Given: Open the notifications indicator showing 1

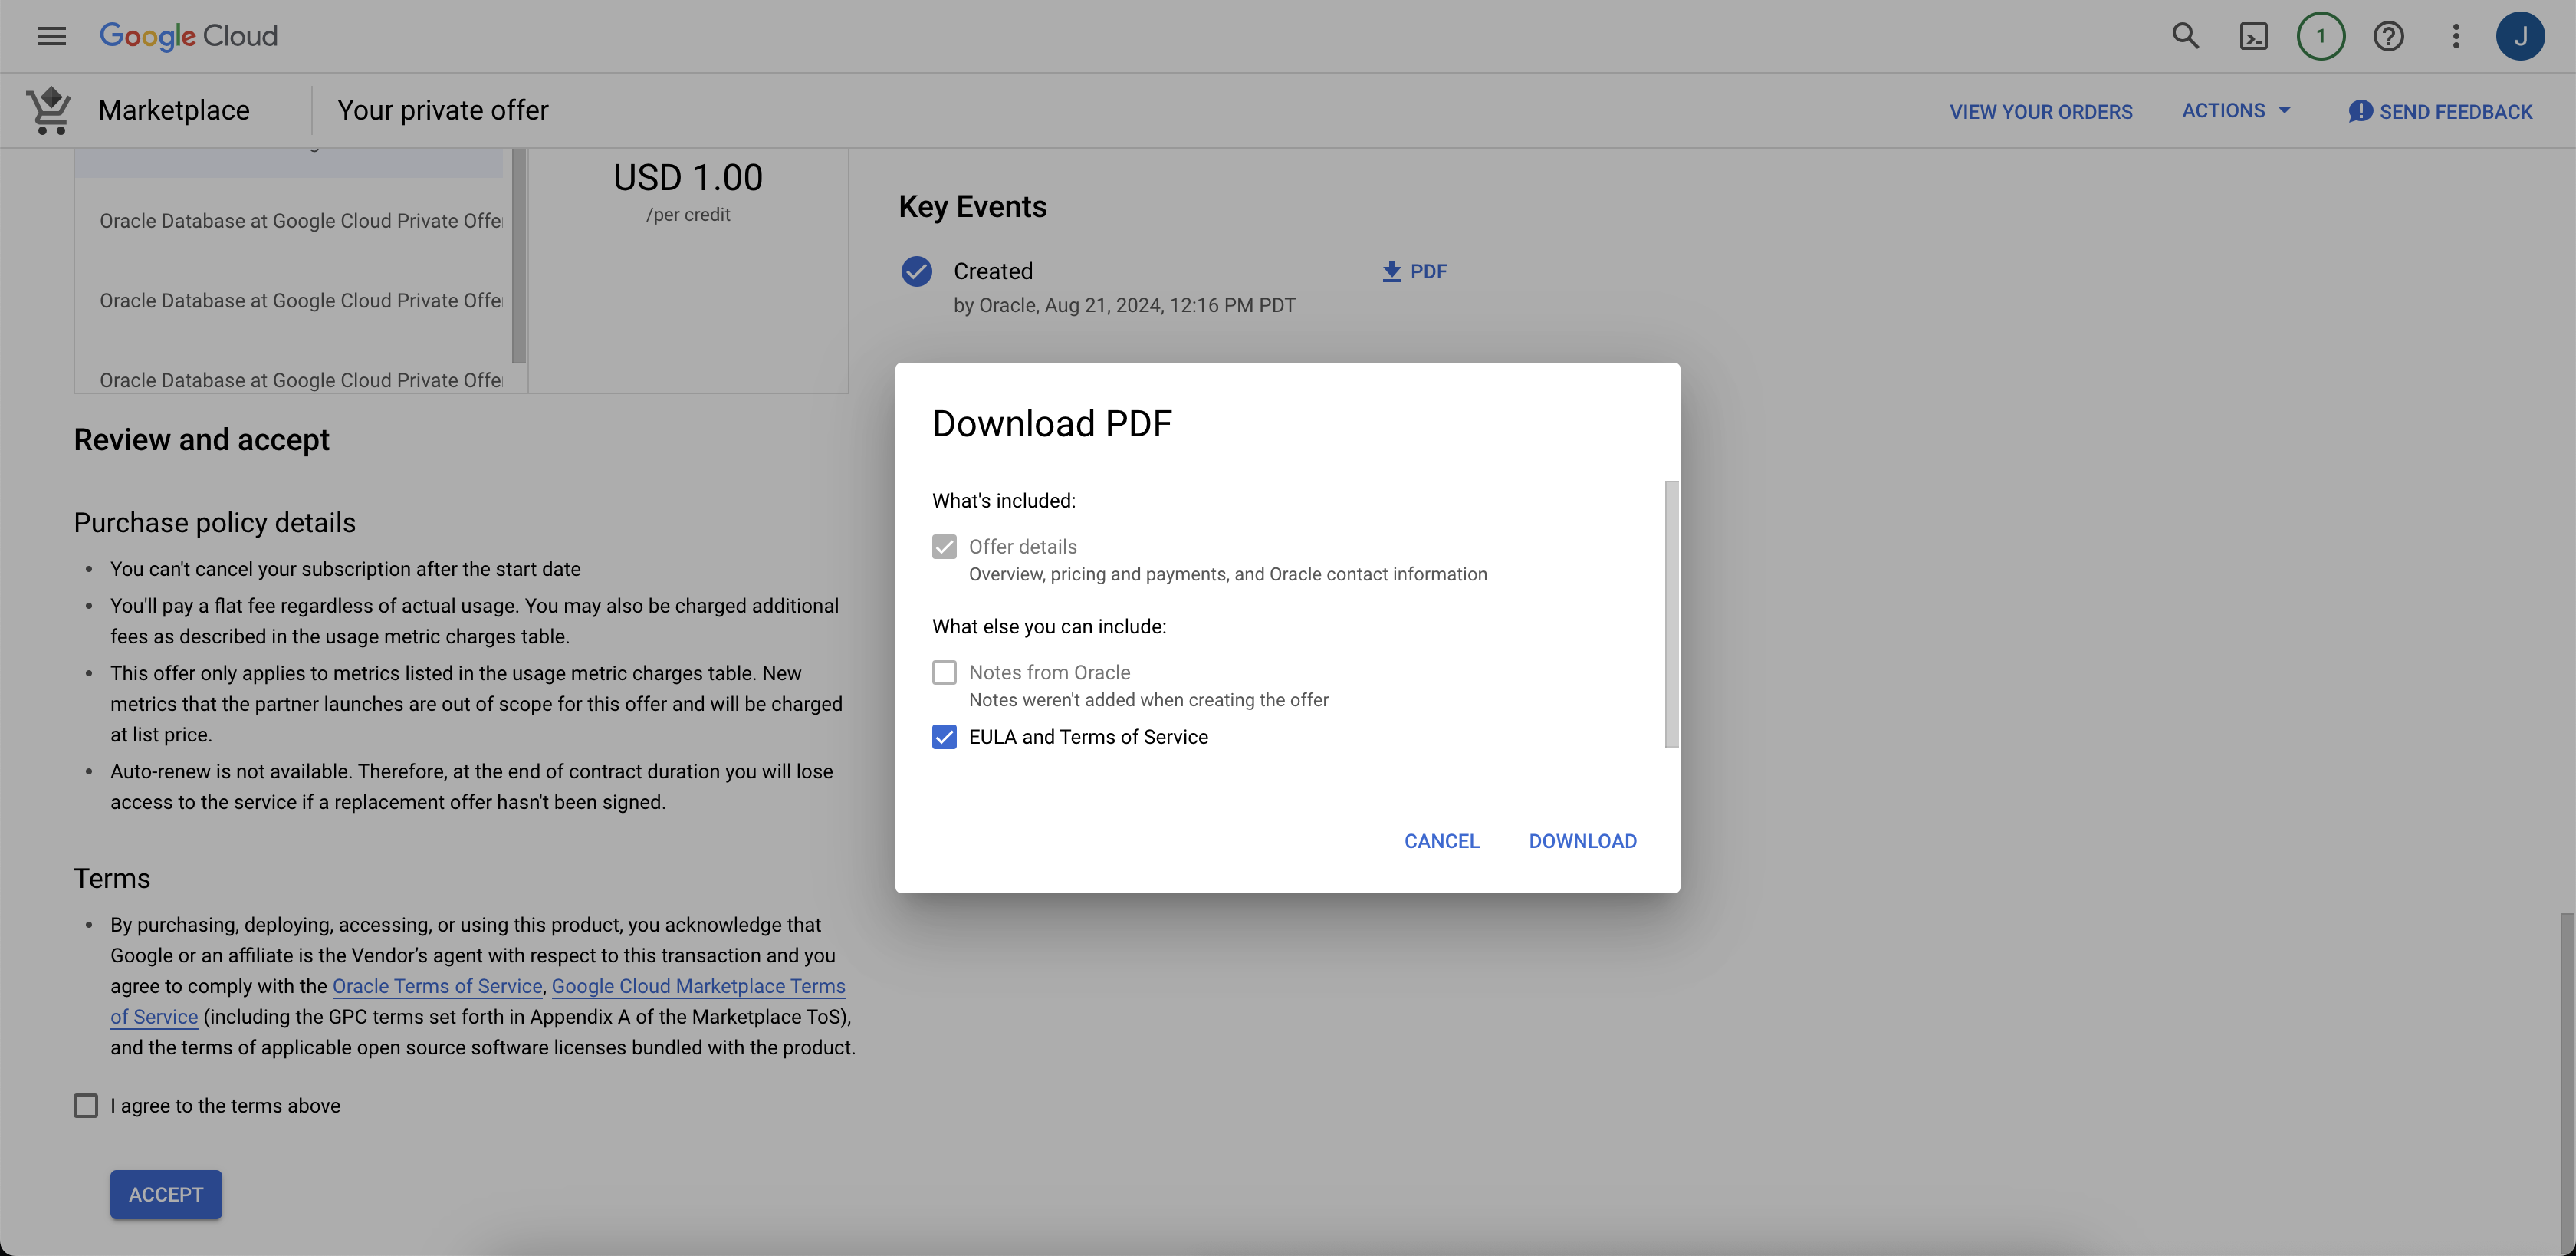Looking at the screenshot, I should pyautogui.click(x=2322, y=36).
